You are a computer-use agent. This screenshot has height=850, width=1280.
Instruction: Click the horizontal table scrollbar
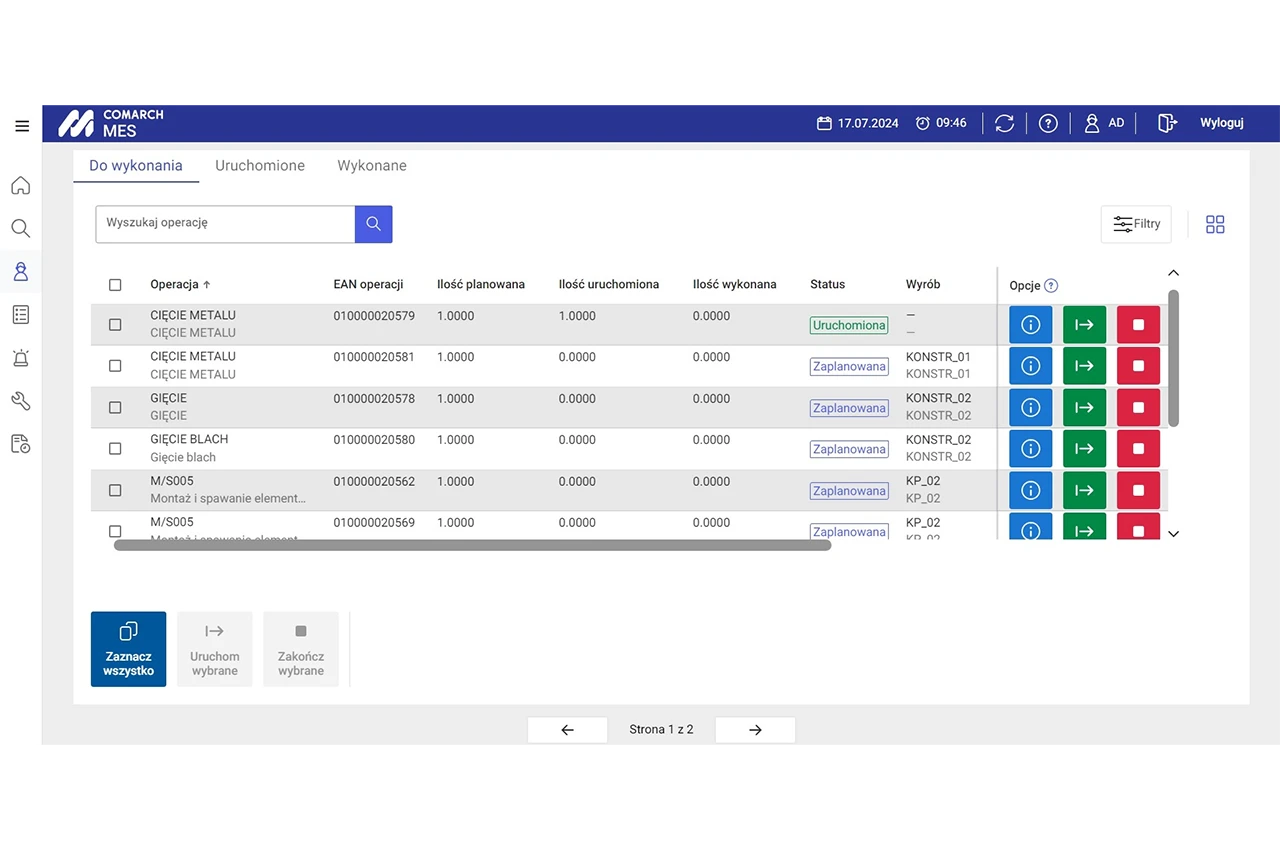tap(472, 545)
